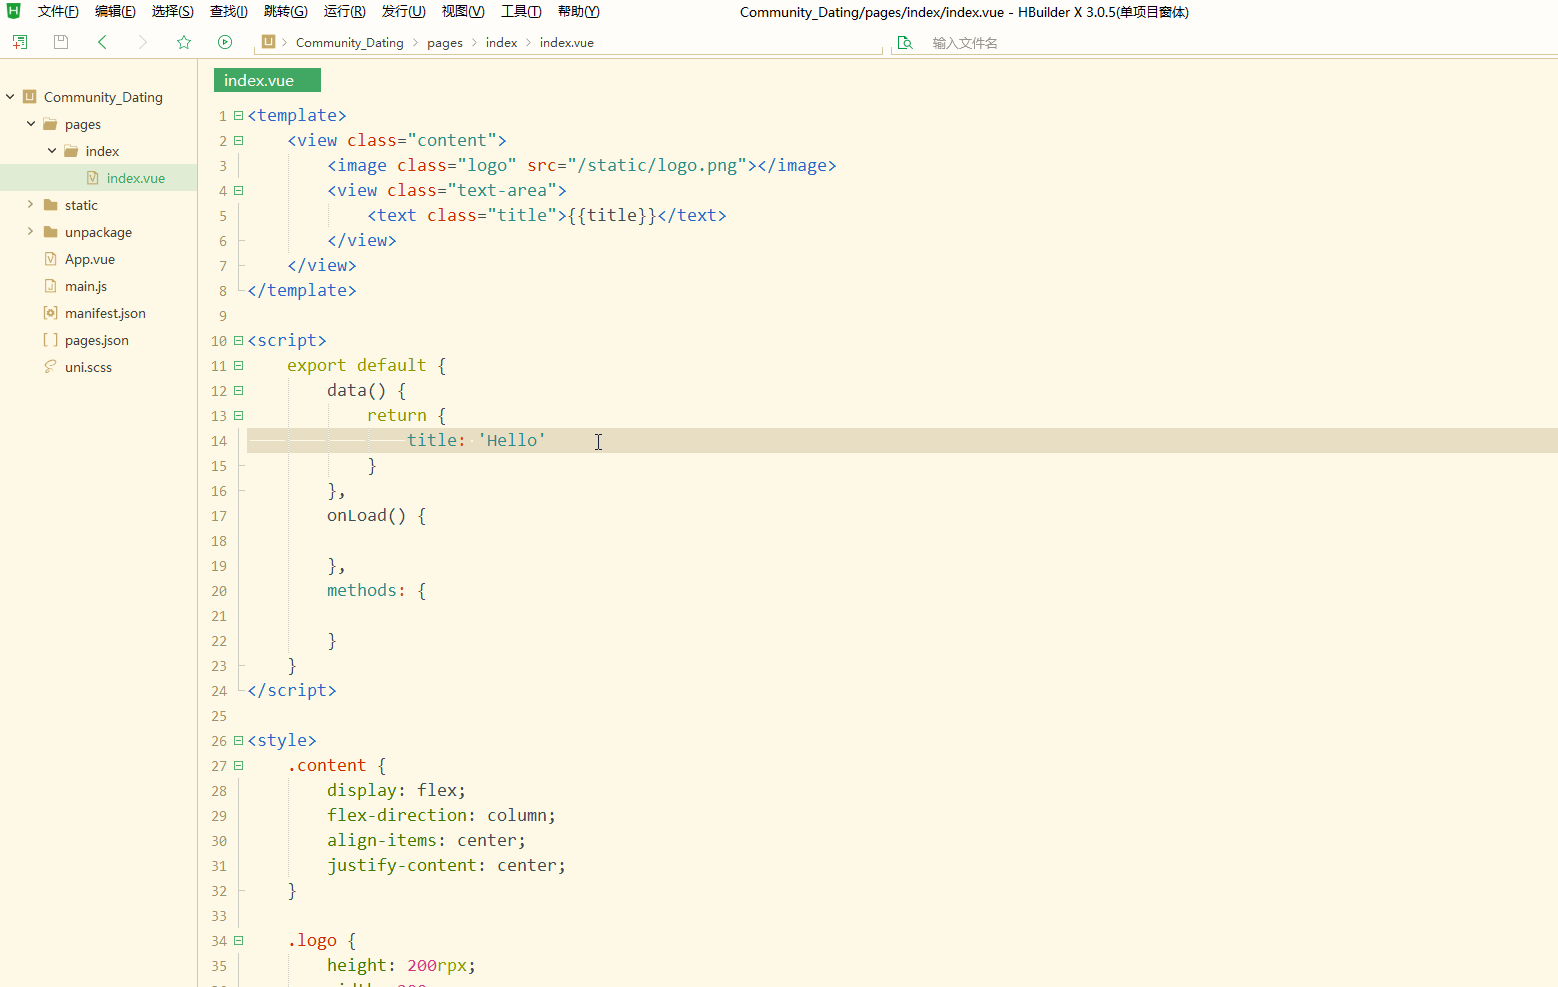Collapse the template block on line 1
This screenshot has width=1558, height=987.
click(x=237, y=114)
